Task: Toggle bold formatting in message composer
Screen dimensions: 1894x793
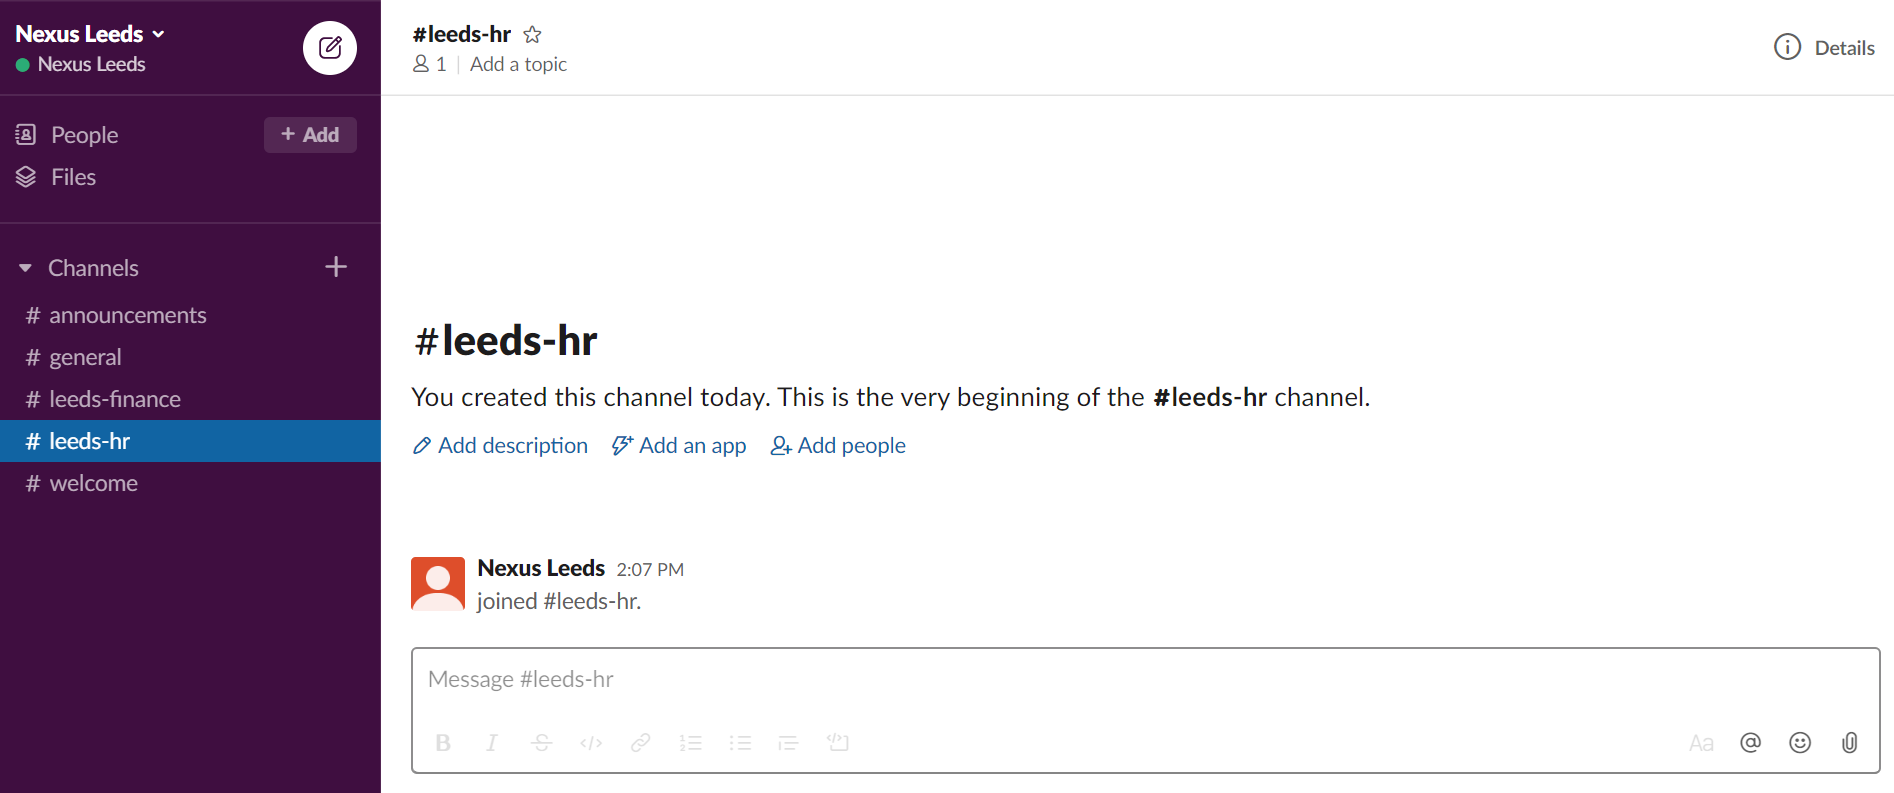Action: [443, 742]
